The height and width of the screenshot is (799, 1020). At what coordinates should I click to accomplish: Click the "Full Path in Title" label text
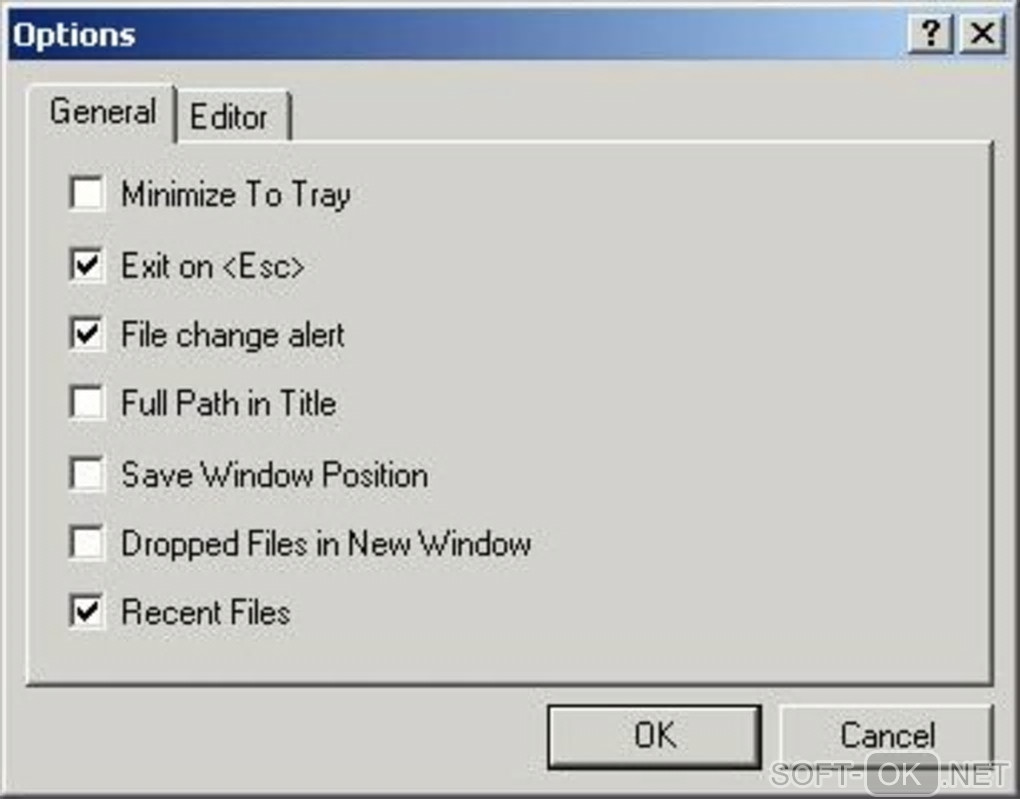229,403
